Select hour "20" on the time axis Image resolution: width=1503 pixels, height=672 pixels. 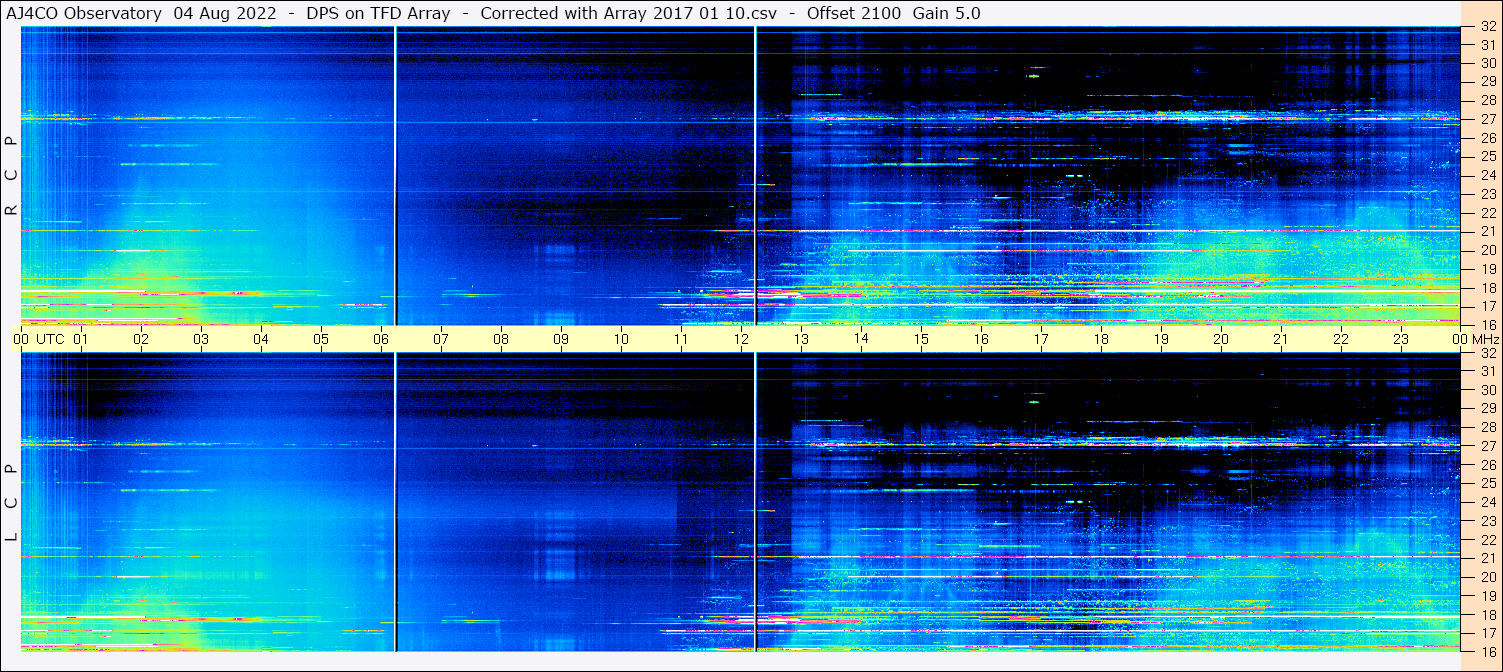click(x=1221, y=339)
